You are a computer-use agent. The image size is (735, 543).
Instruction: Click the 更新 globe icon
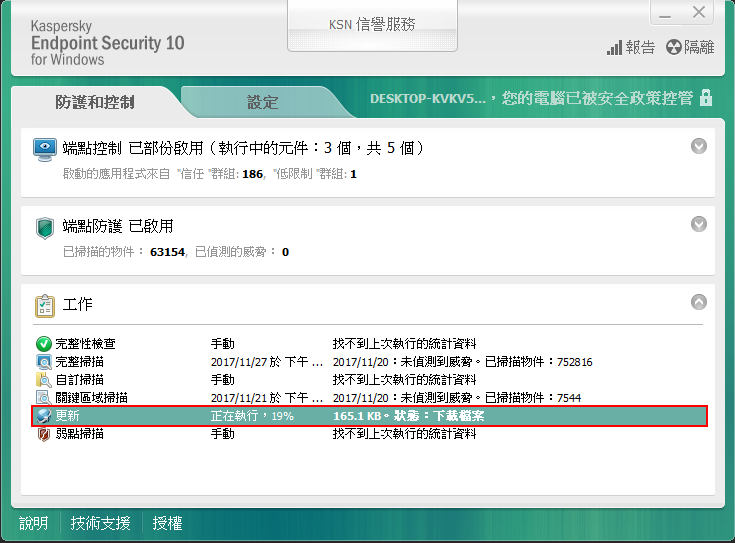pos(44,416)
